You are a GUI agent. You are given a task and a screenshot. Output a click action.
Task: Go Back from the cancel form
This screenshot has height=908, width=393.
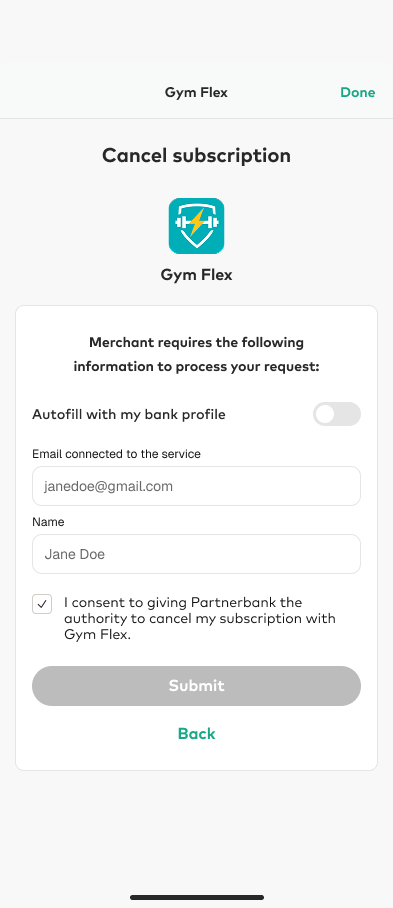coord(196,734)
